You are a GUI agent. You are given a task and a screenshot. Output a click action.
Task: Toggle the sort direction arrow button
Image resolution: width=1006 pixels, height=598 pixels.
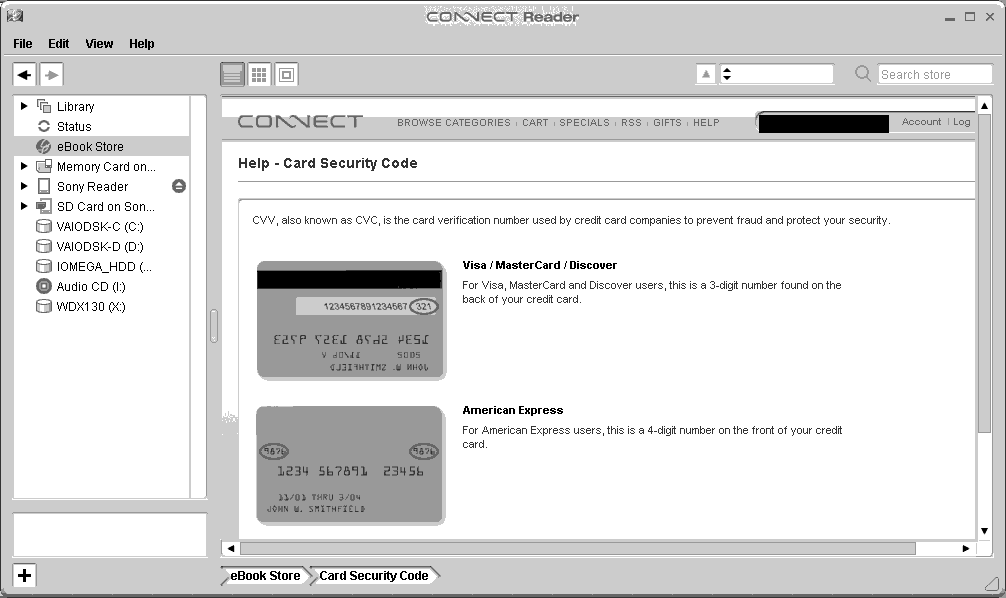706,74
